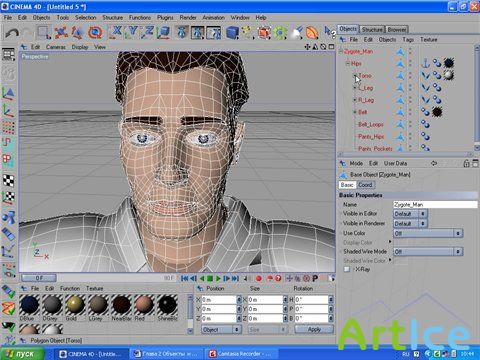Check the X-Ray checkbox
The height and width of the screenshot is (360, 480).
coord(347,269)
